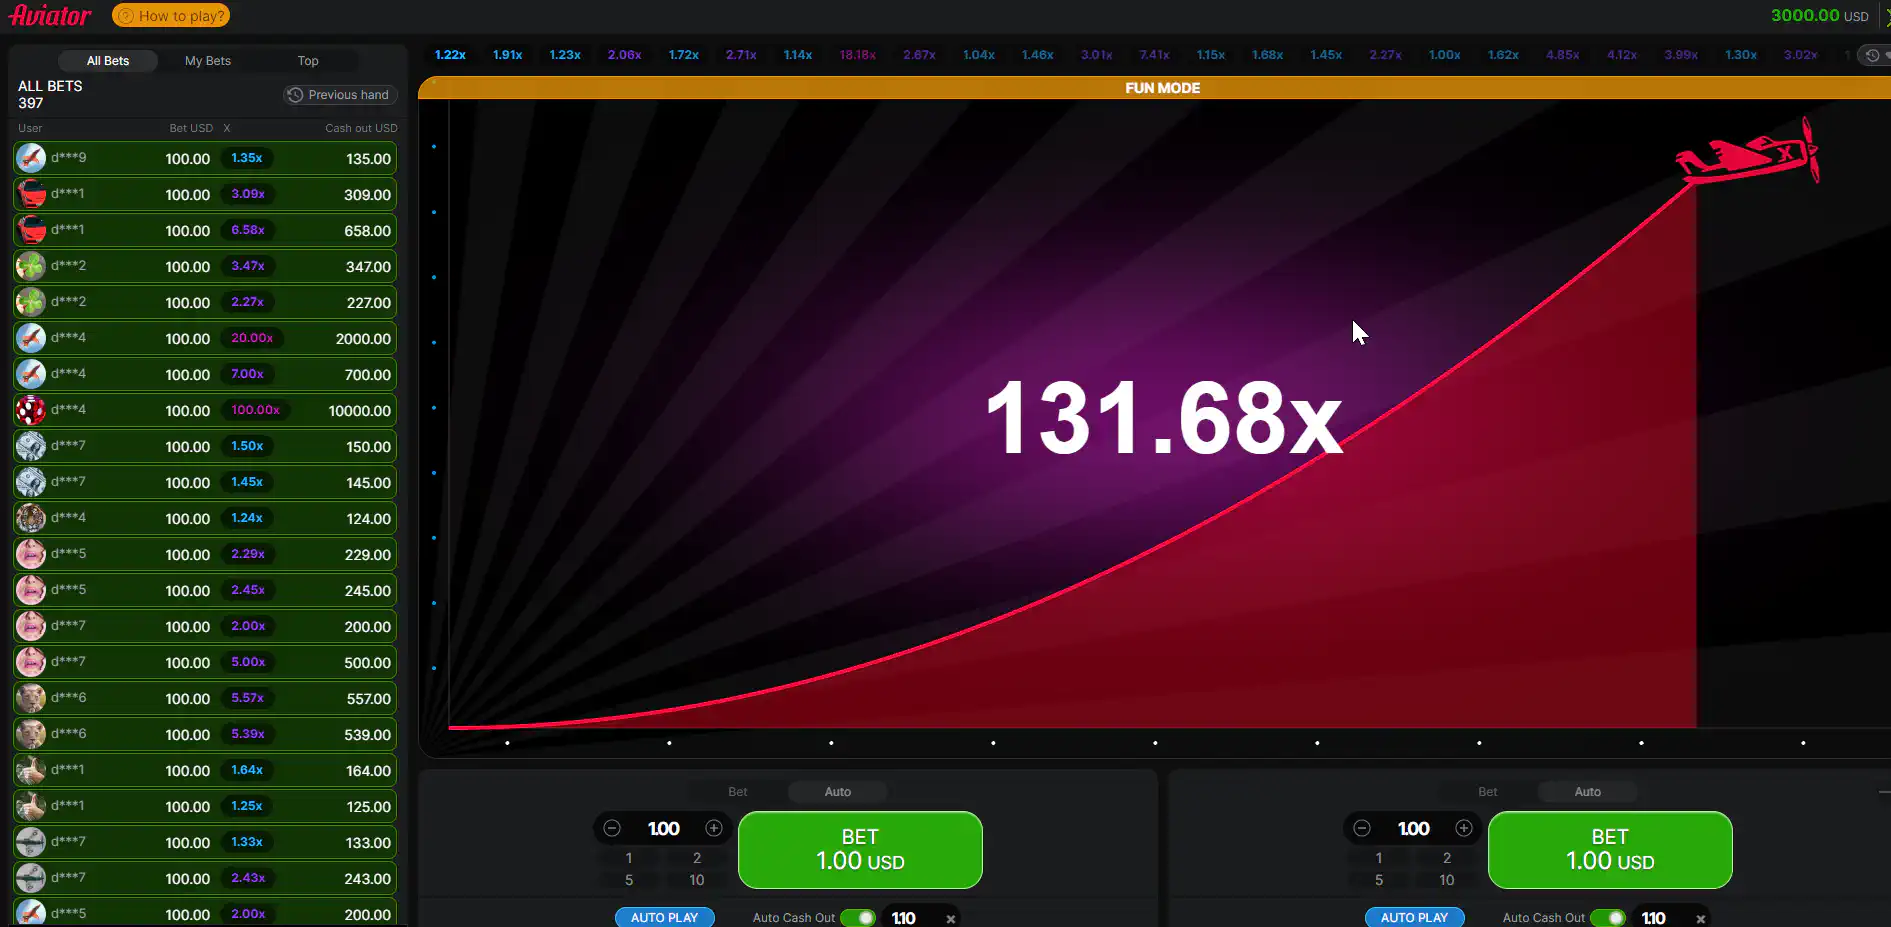This screenshot has width=1891, height=927.
Task: Click the clock icon on Previous hand
Action: coord(295,94)
